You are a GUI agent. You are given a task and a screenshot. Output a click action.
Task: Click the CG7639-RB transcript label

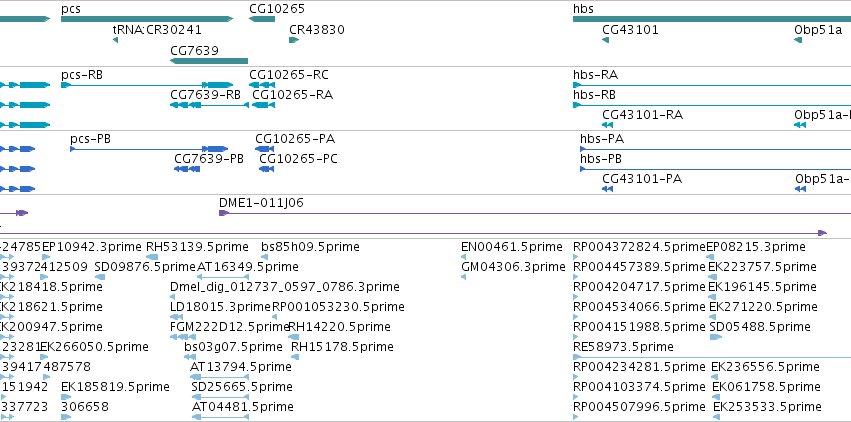click(x=206, y=95)
